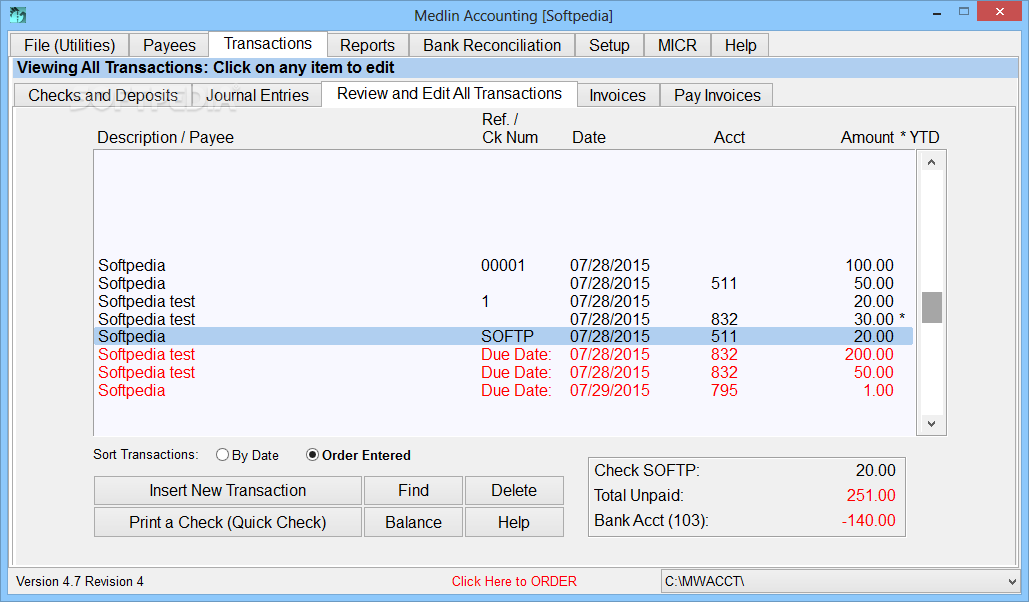Click the Ref. / Ck Num column header
Viewport: 1029px width, 602px height.
coord(510,128)
